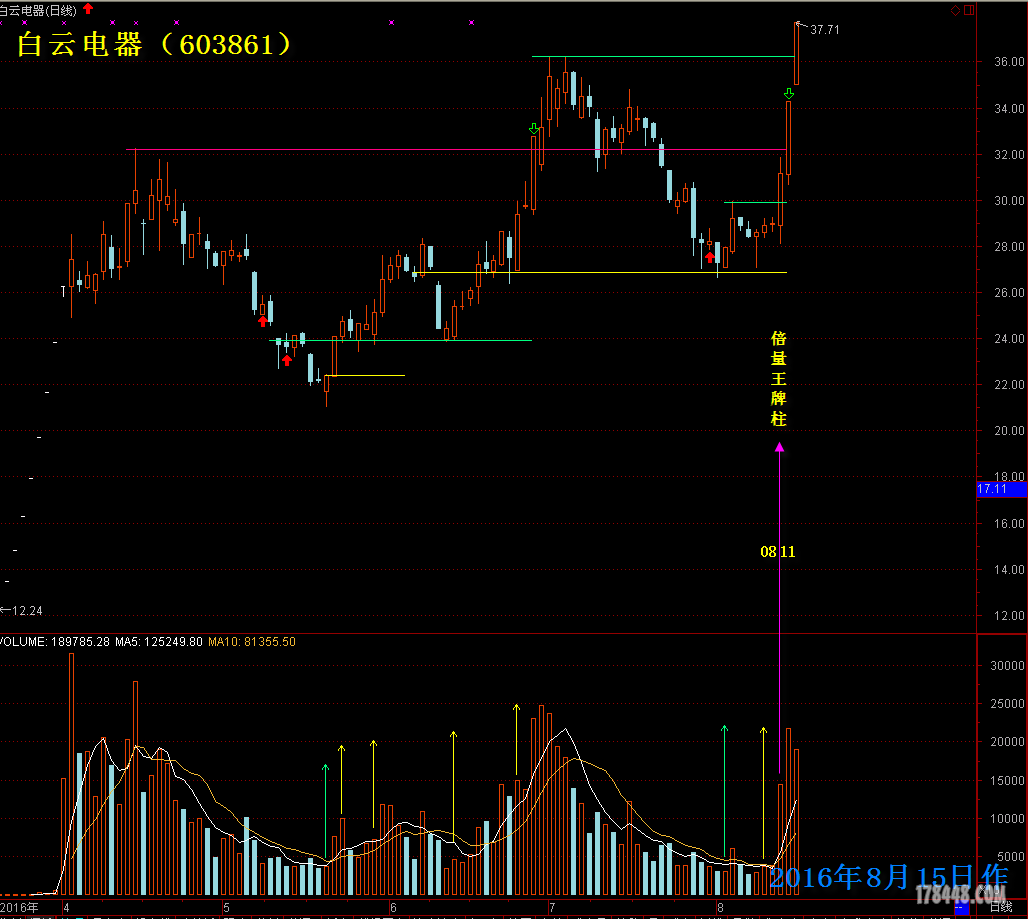Viewport: 1028px width, 919px height.
Task: Click the tallest volume bar in early April
Action: tap(71, 774)
